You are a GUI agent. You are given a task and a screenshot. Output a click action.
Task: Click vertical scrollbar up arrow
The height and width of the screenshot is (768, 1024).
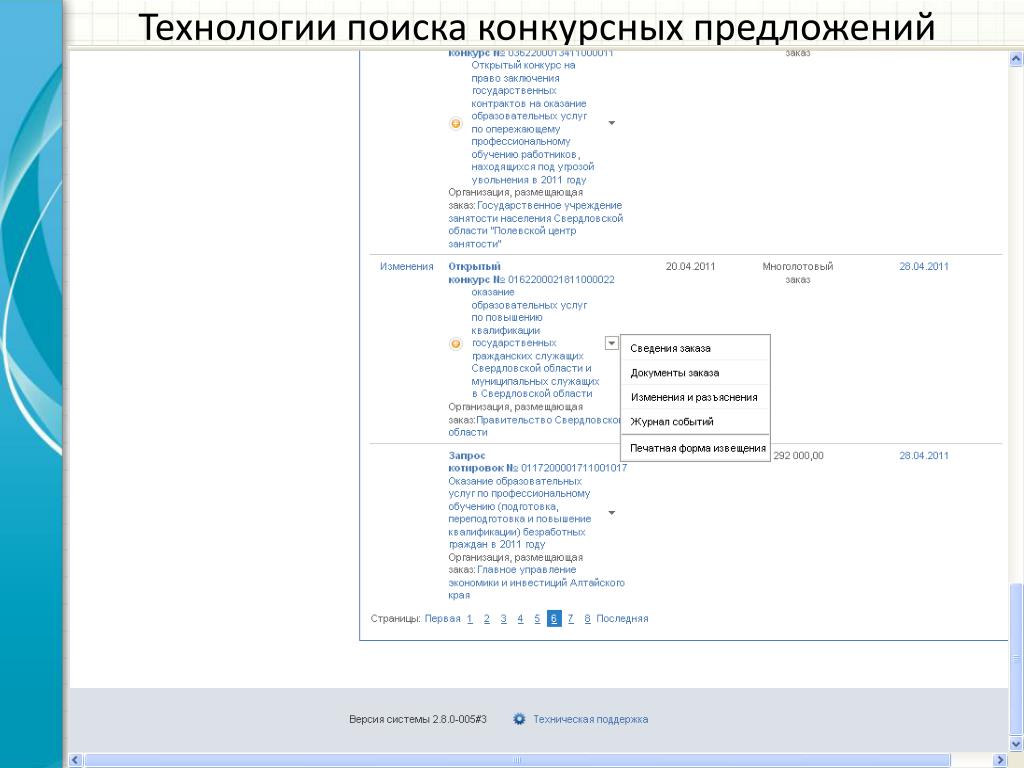click(x=1016, y=59)
